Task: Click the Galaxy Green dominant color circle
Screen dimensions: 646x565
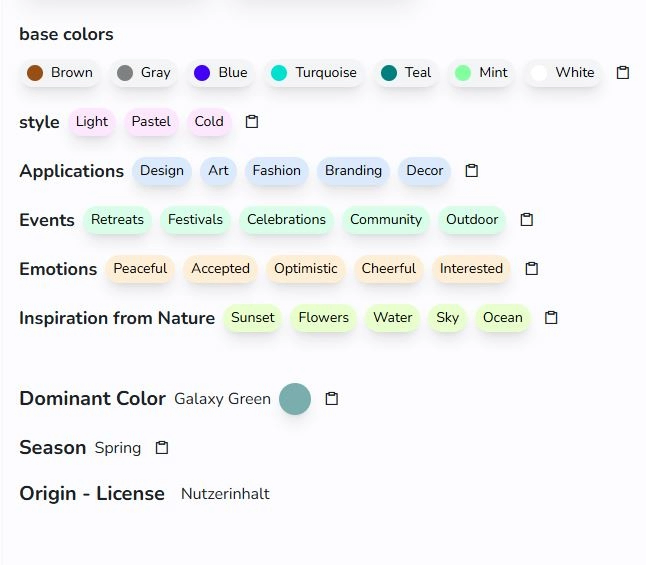Action: (x=295, y=399)
